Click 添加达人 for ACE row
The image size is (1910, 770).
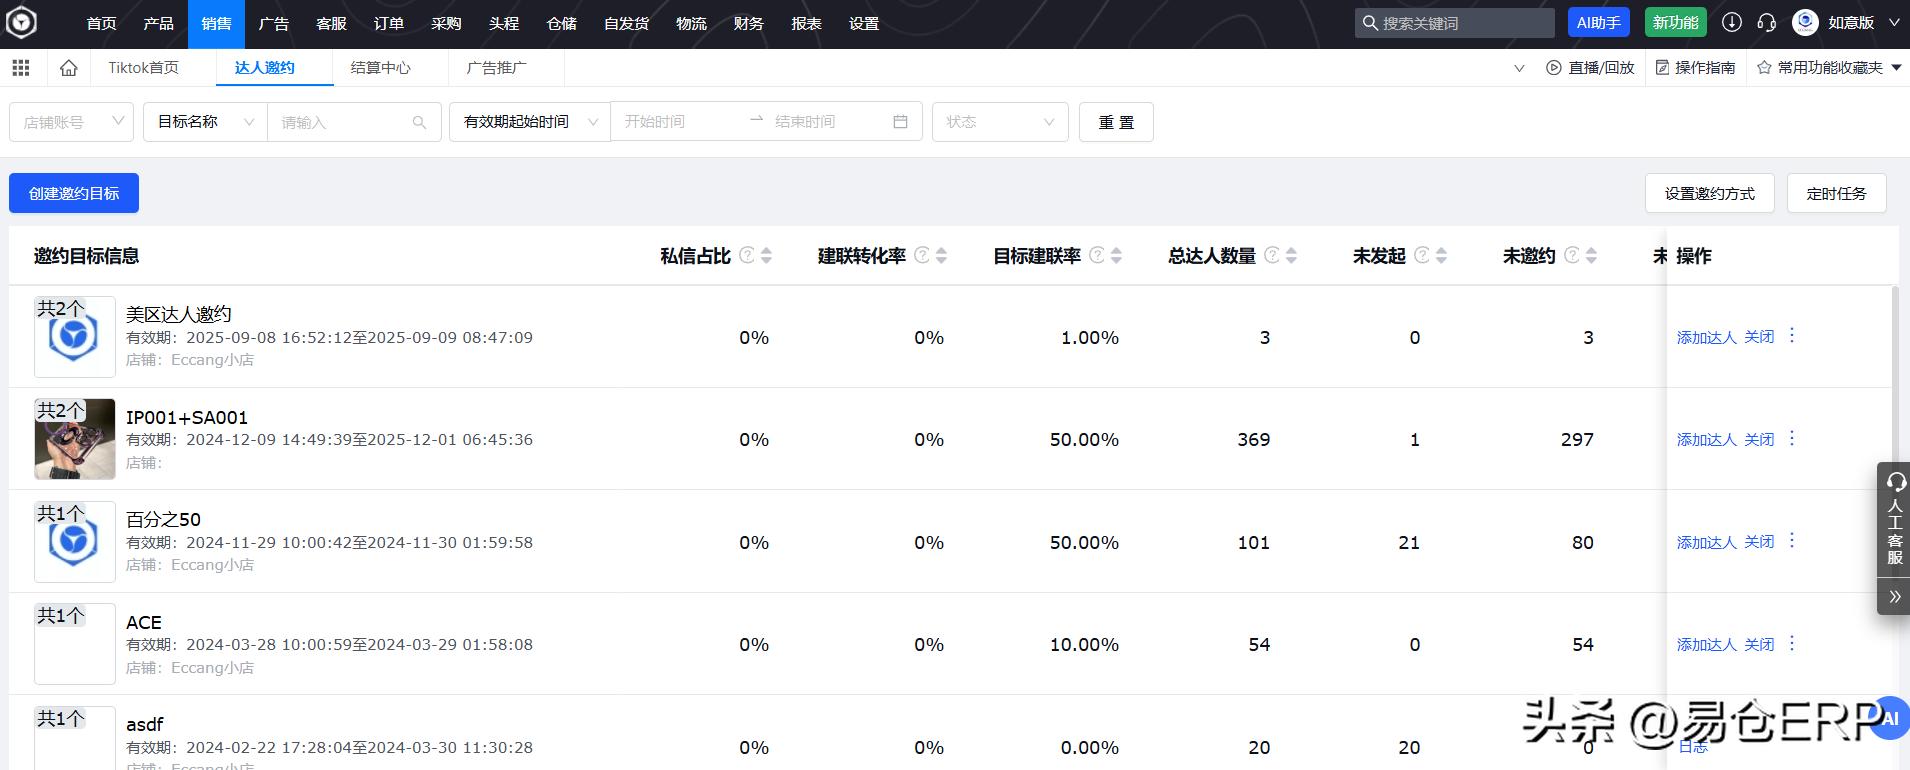(x=1707, y=645)
